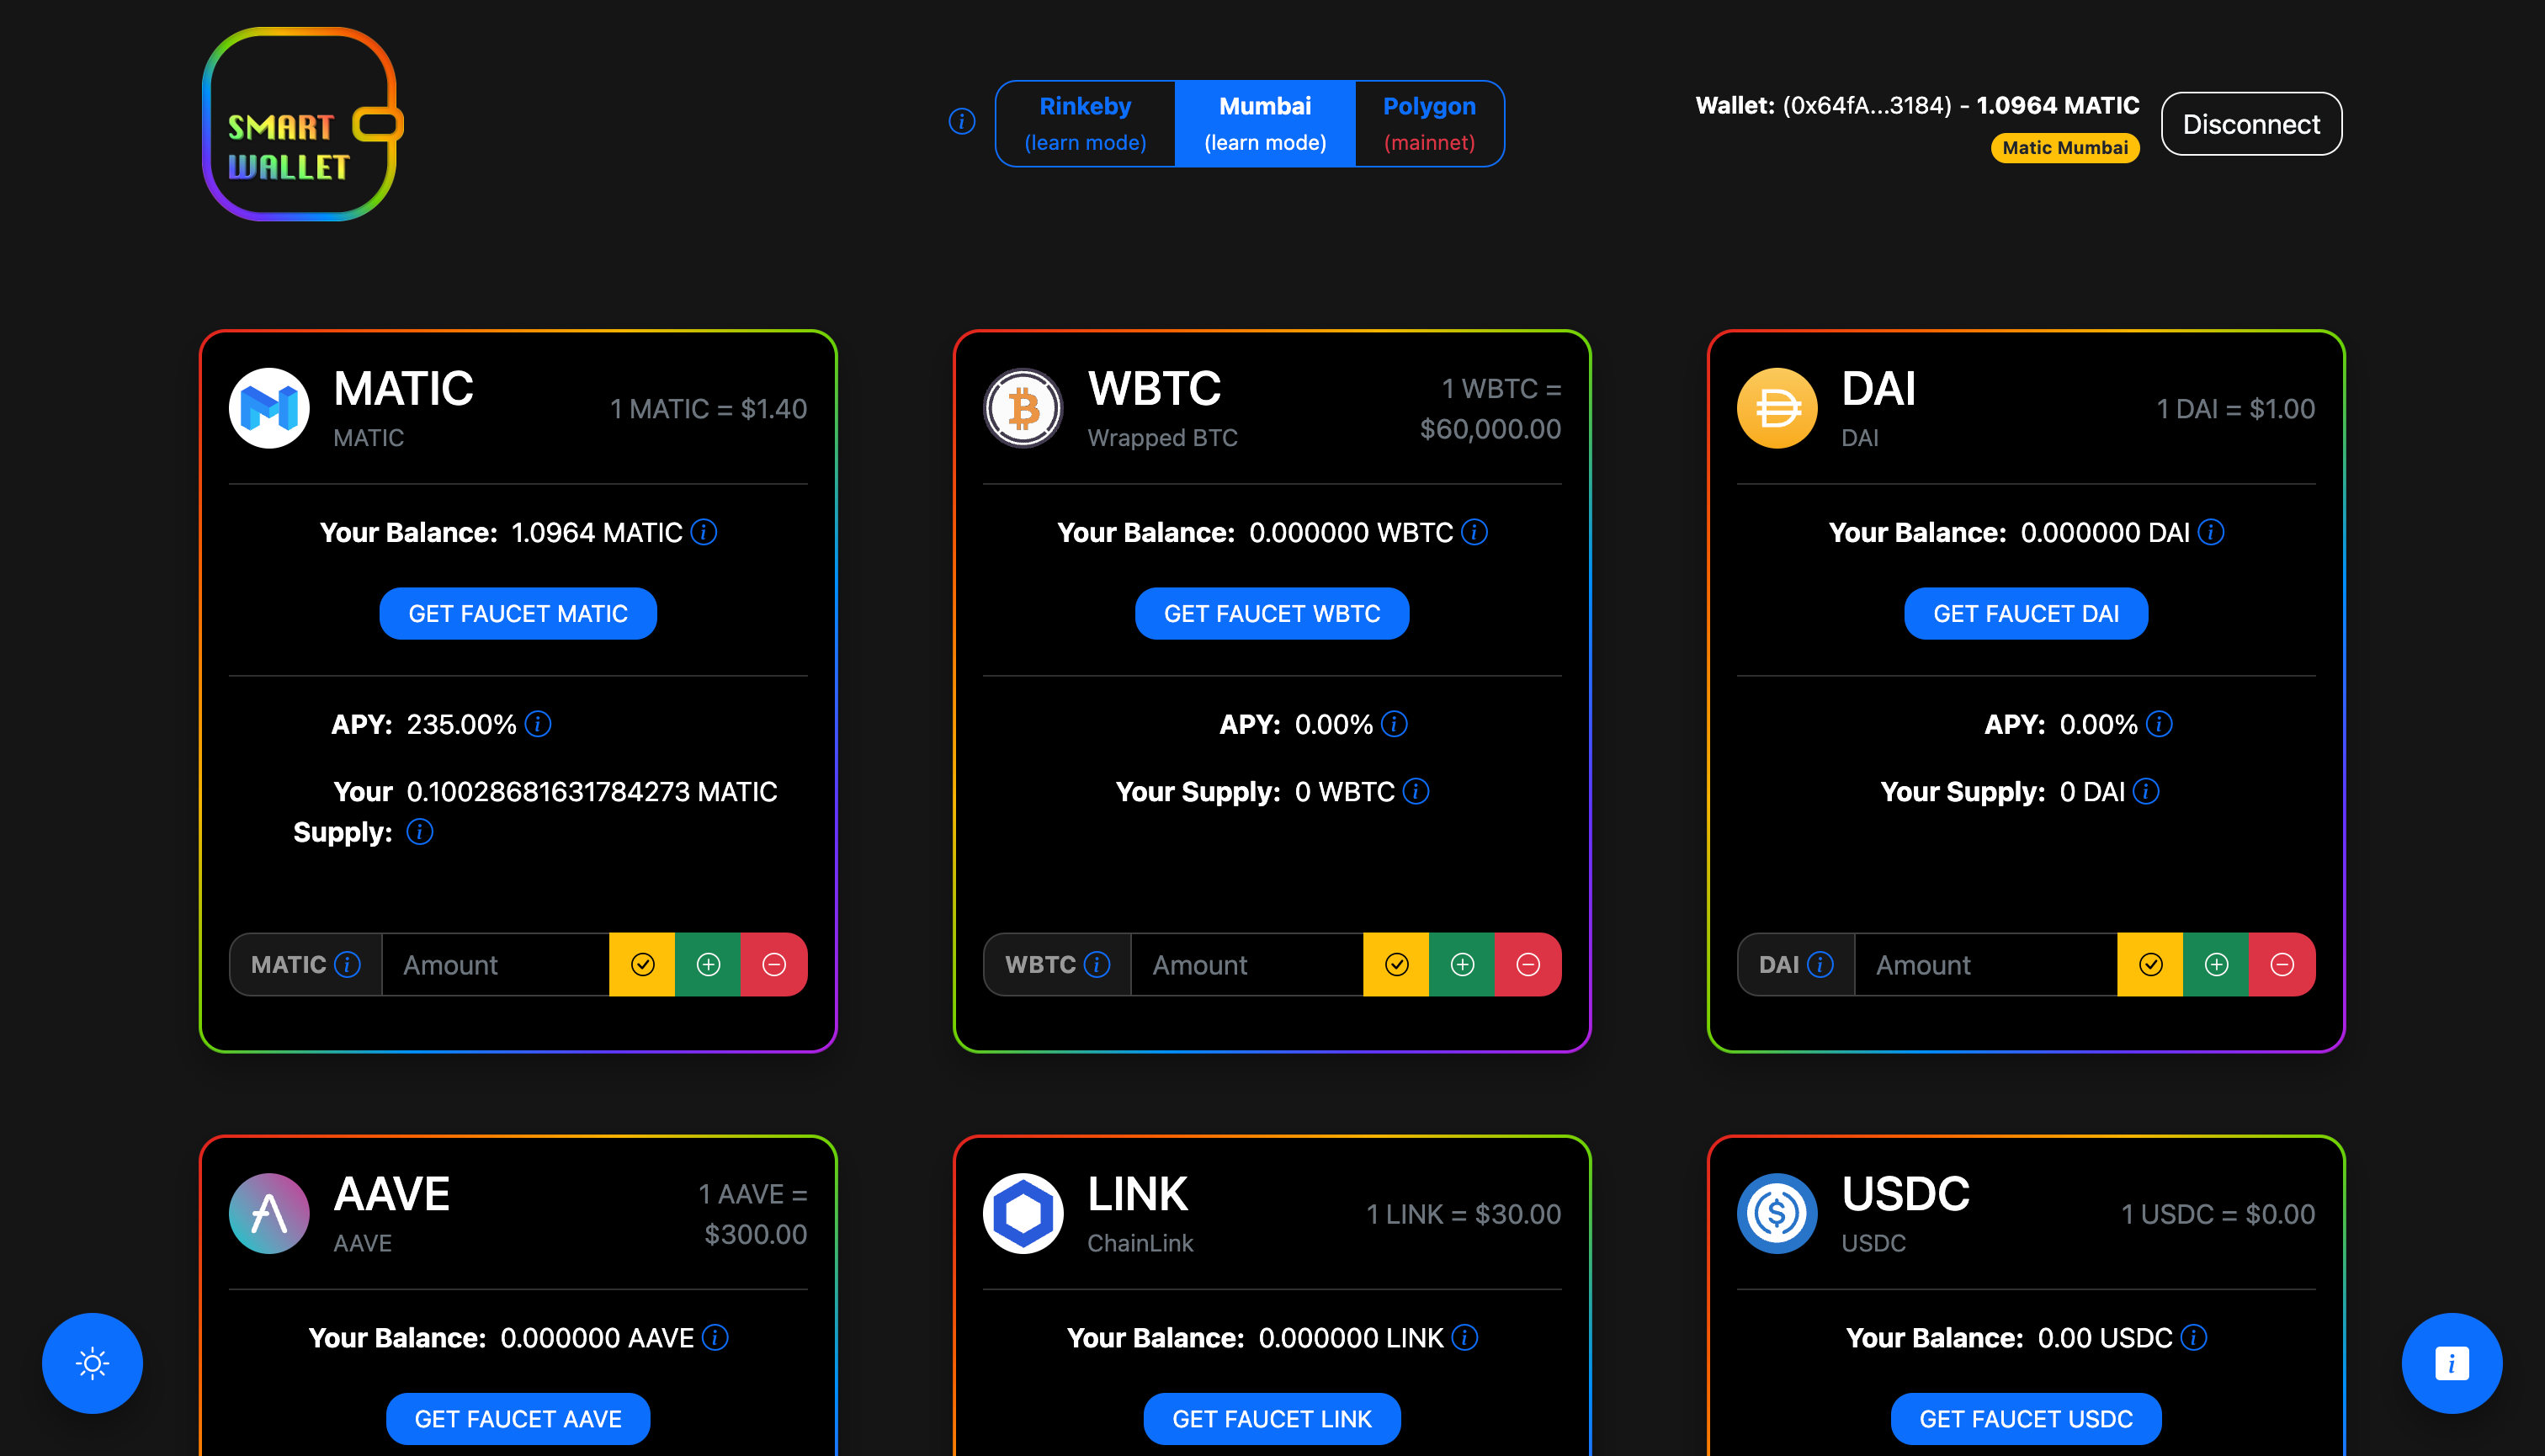Click info icon next to MATIC APY

tap(538, 724)
